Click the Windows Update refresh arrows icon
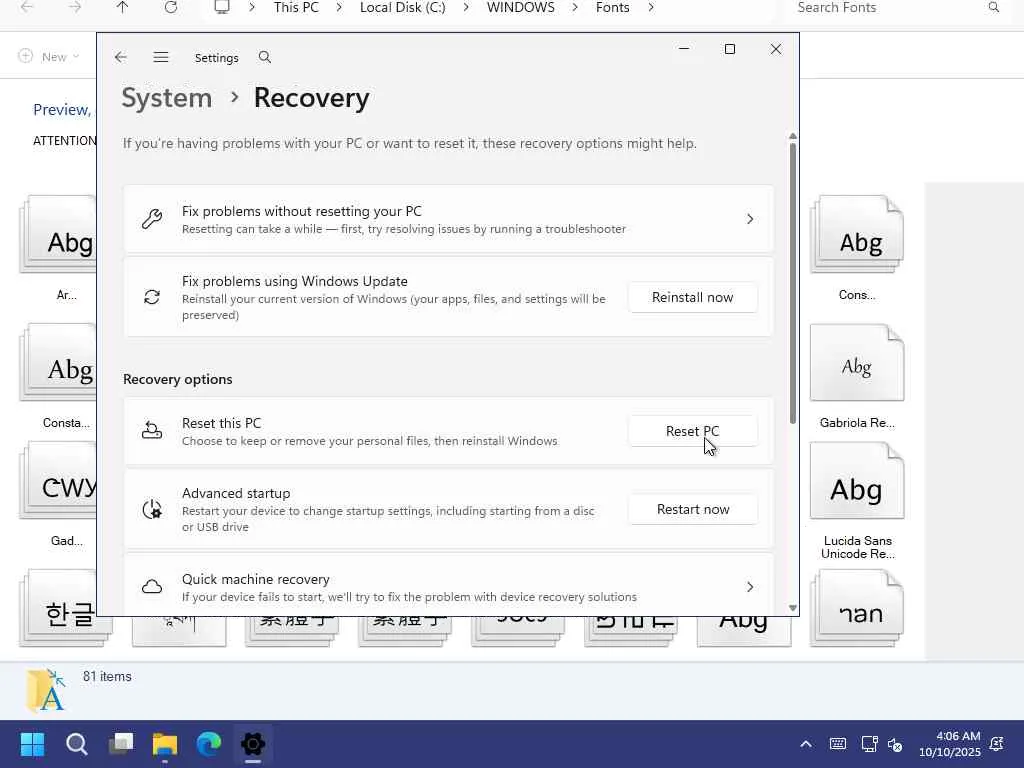 click(152, 297)
